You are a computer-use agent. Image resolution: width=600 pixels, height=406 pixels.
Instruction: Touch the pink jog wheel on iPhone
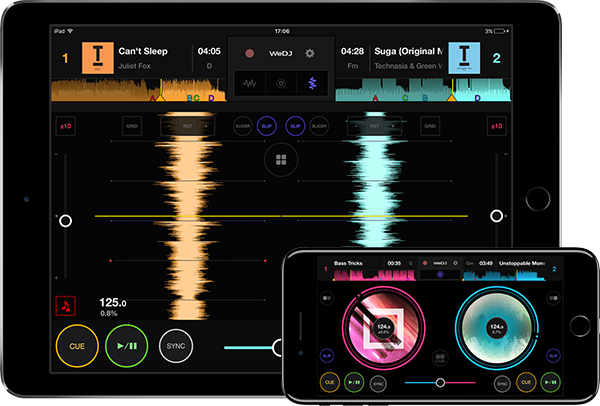pyautogui.click(x=383, y=328)
